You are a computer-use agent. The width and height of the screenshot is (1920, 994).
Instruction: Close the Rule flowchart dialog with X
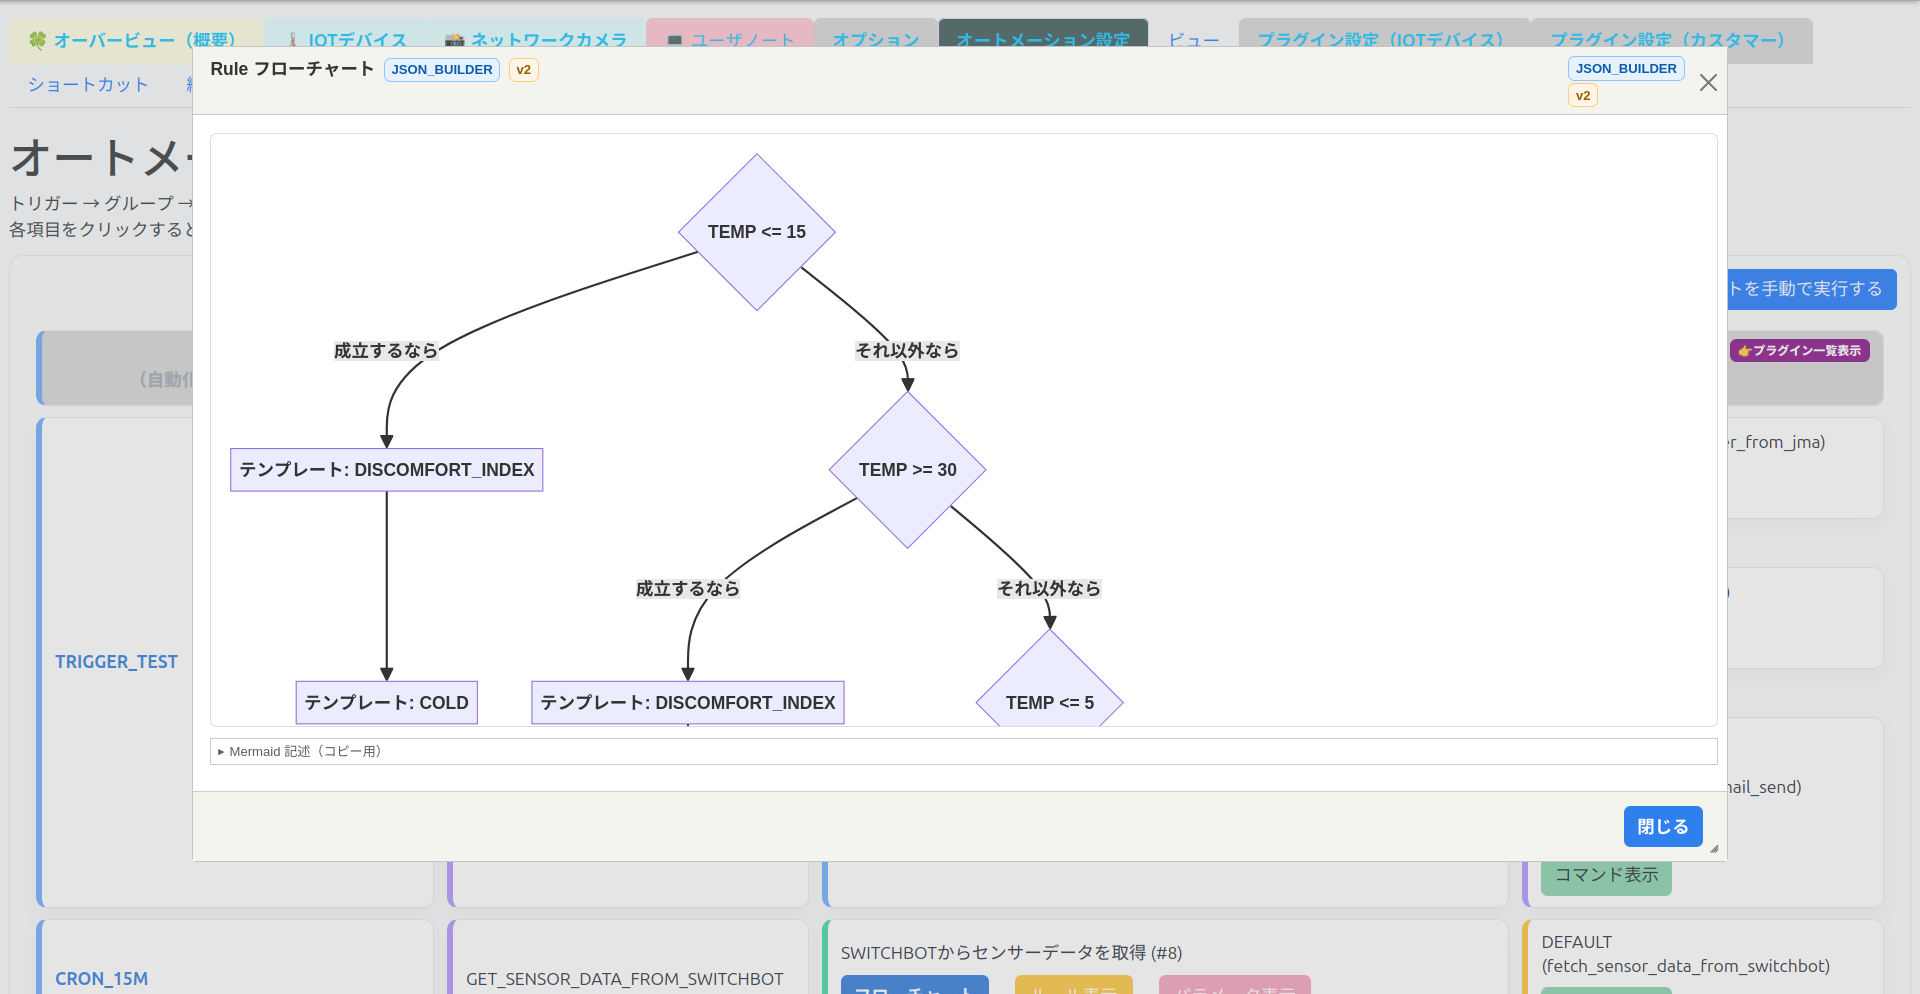(x=1708, y=83)
